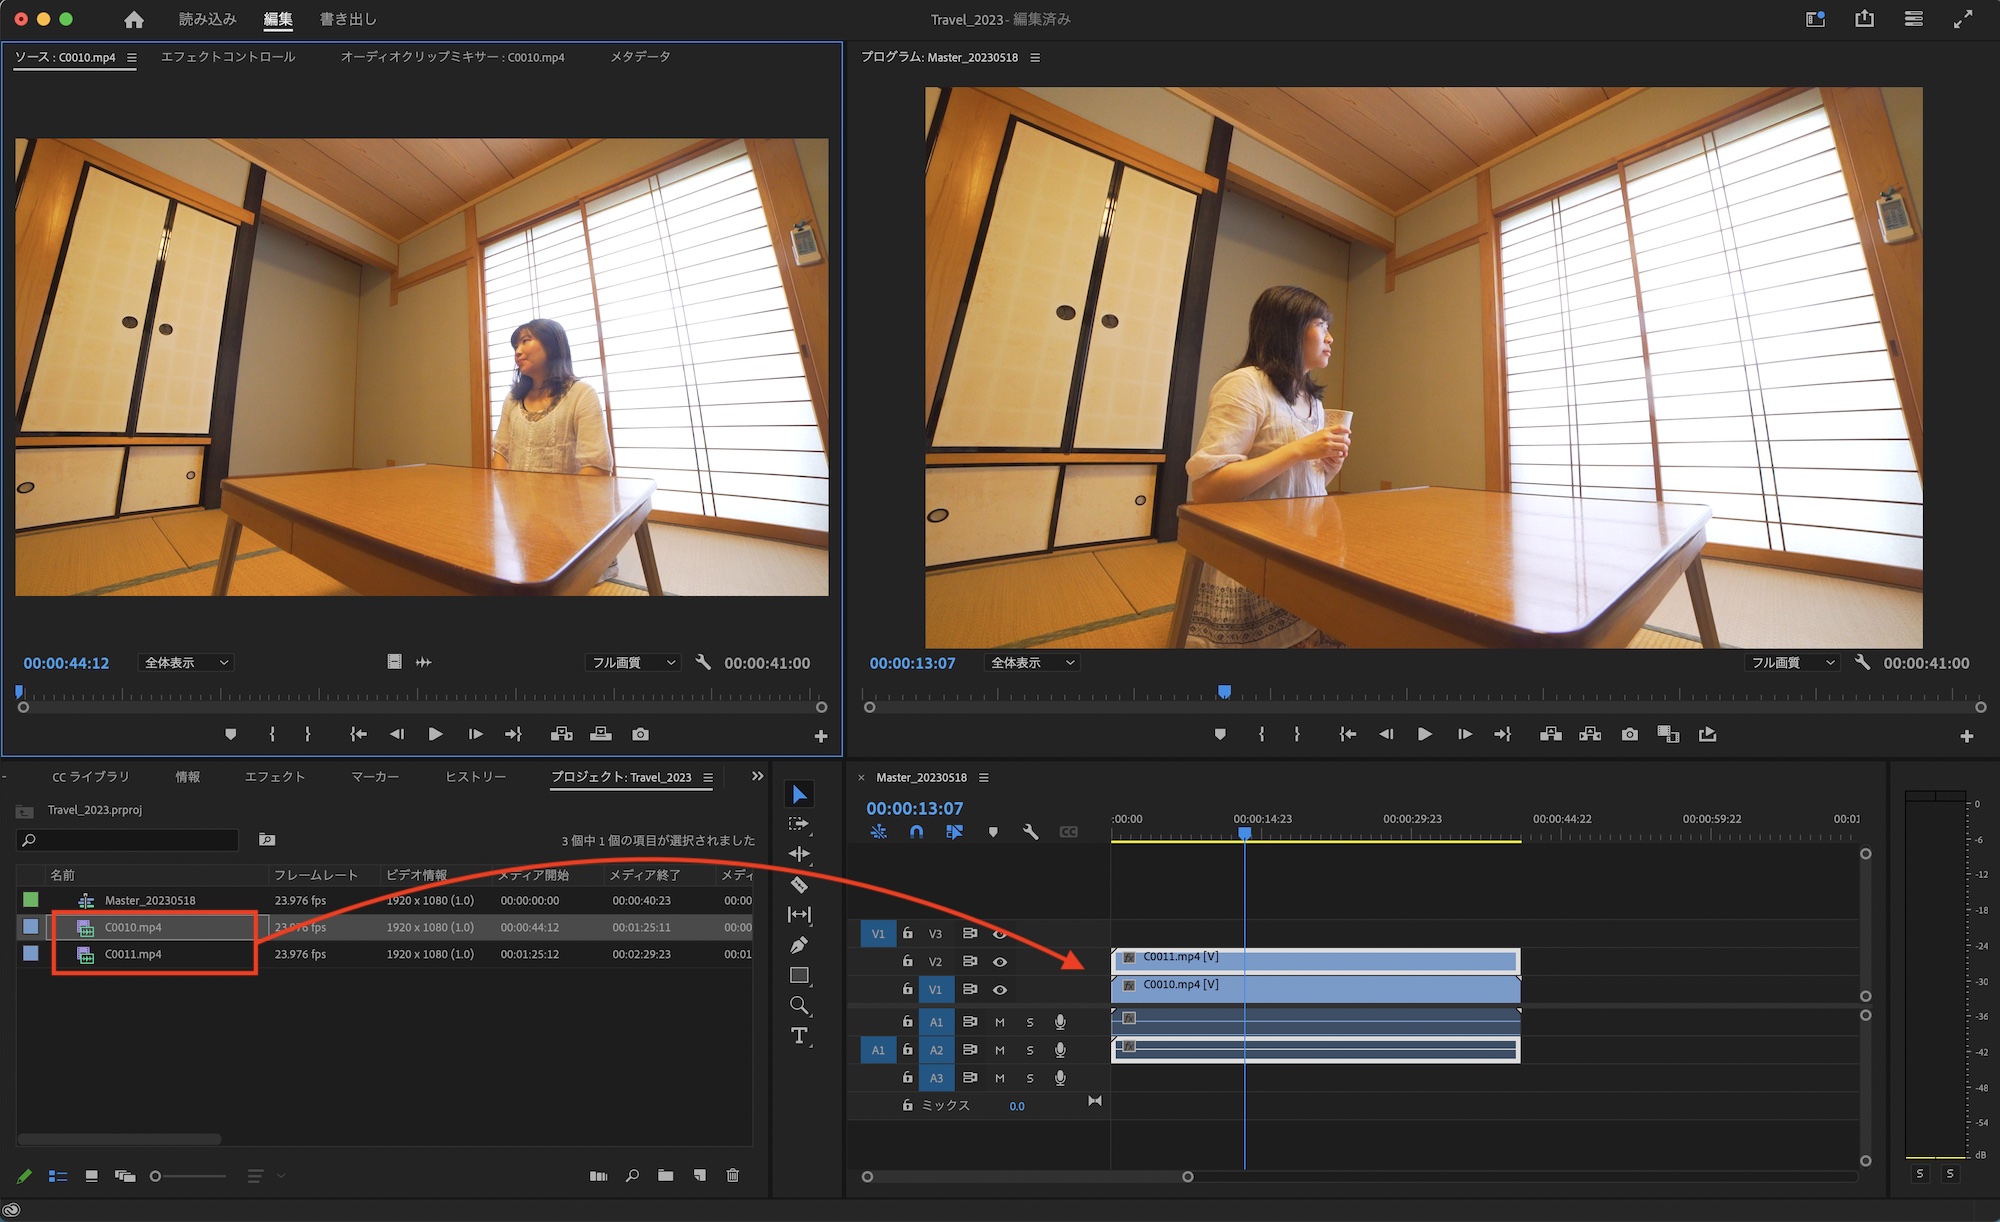Click the Project panel search field
The width and height of the screenshot is (2000, 1222).
[130, 840]
